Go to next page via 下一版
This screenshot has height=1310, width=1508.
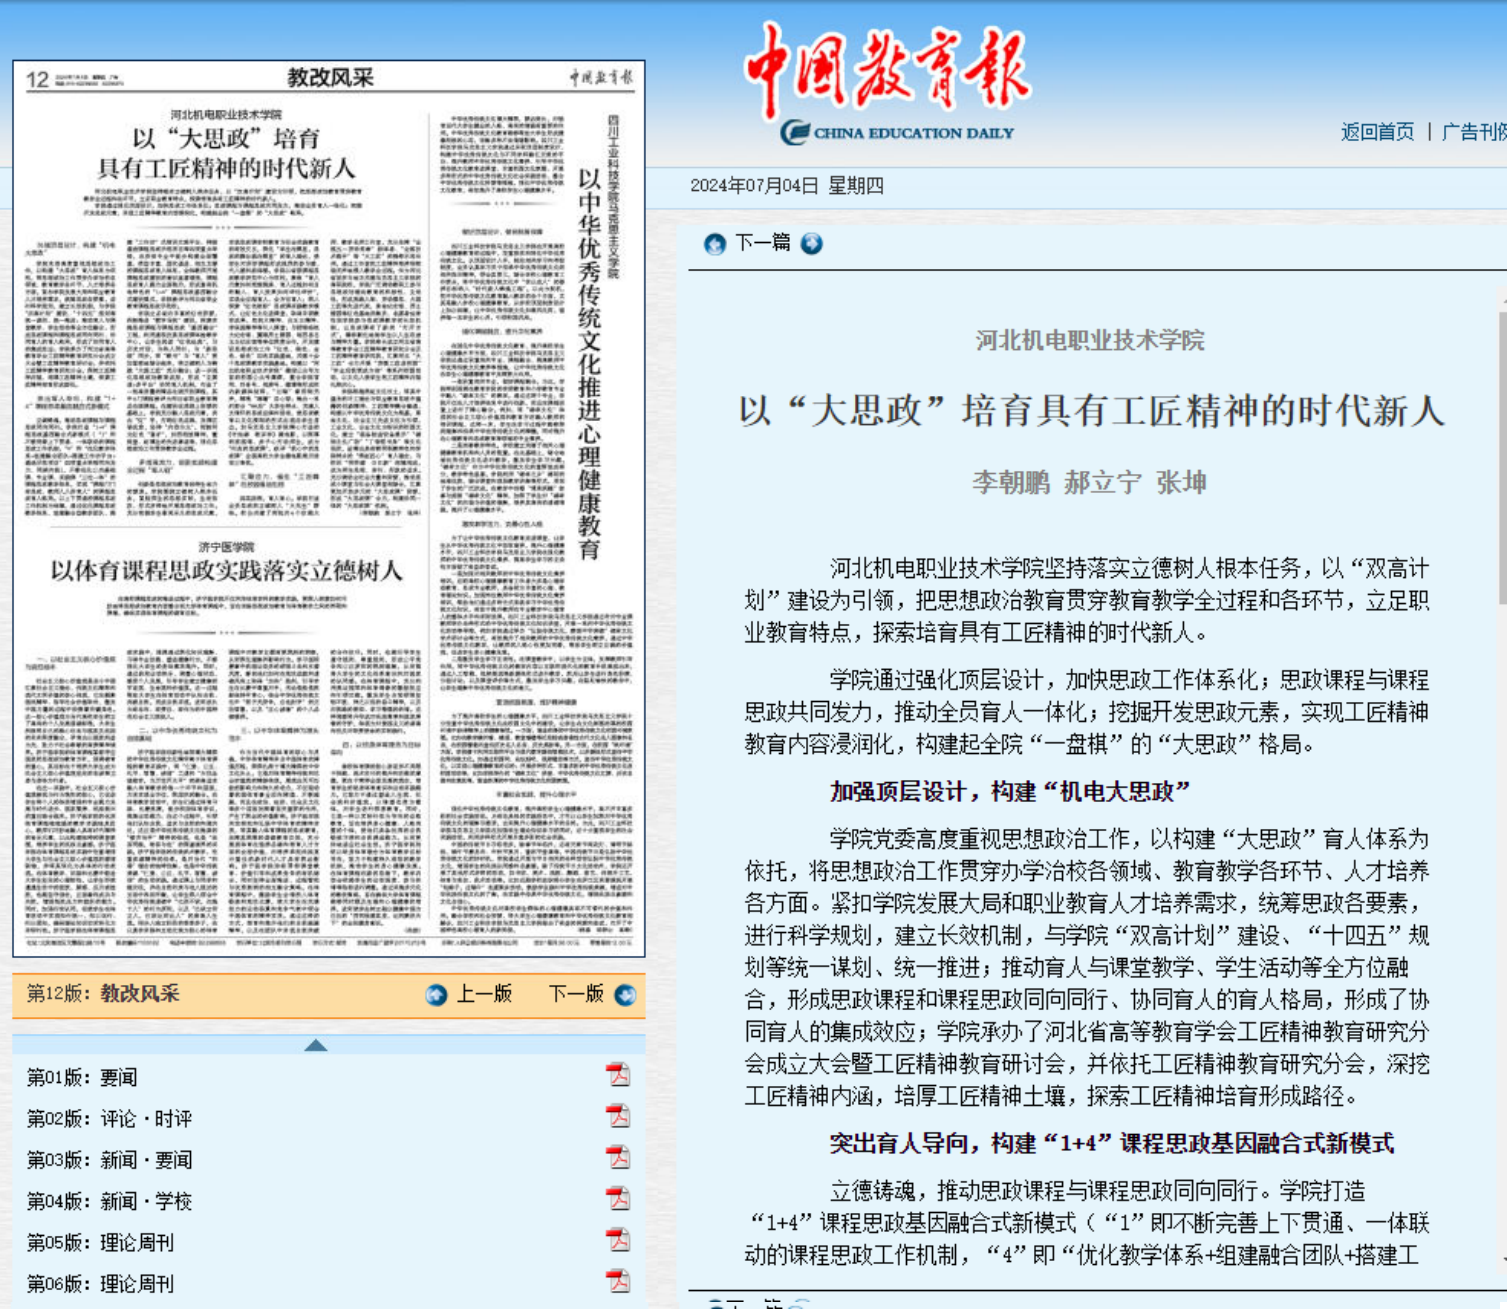click(x=576, y=994)
